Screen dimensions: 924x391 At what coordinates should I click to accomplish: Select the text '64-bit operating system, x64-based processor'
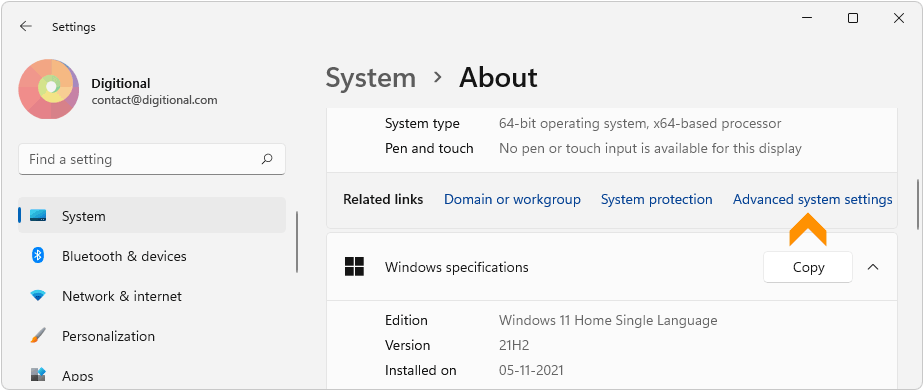[x=640, y=124]
